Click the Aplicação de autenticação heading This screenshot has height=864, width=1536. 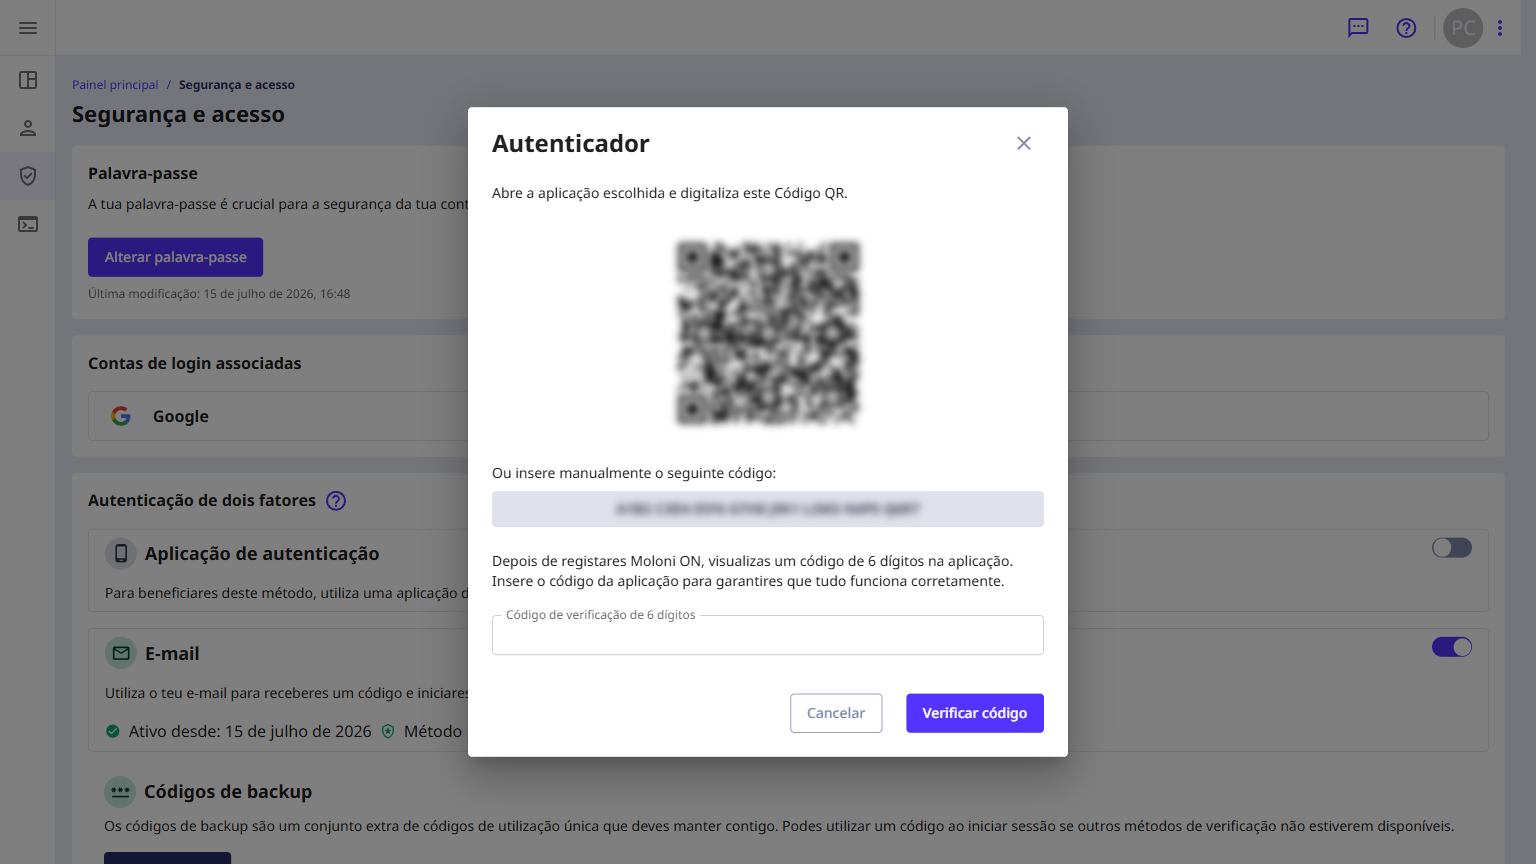point(262,553)
